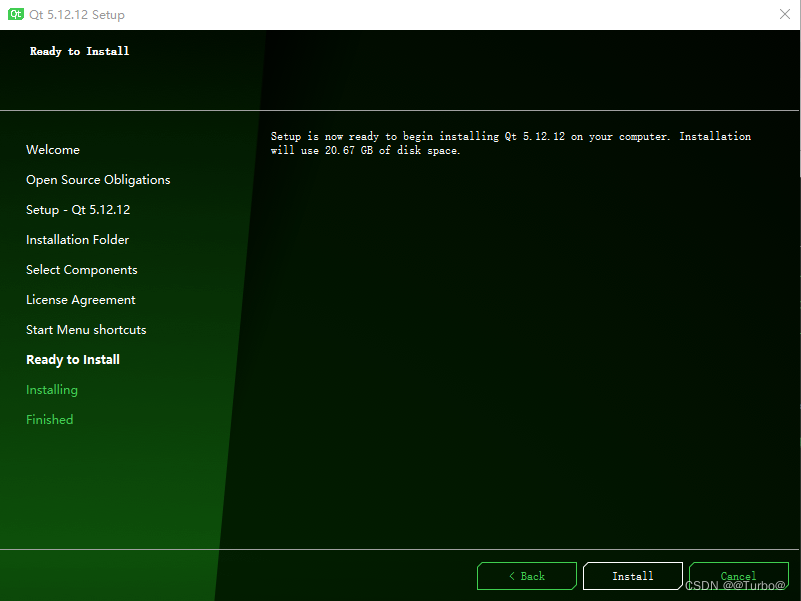The width and height of the screenshot is (801, 601).
Task: Close the Qt 5.12.12 Setup window
Action: (x=785, y=14)
